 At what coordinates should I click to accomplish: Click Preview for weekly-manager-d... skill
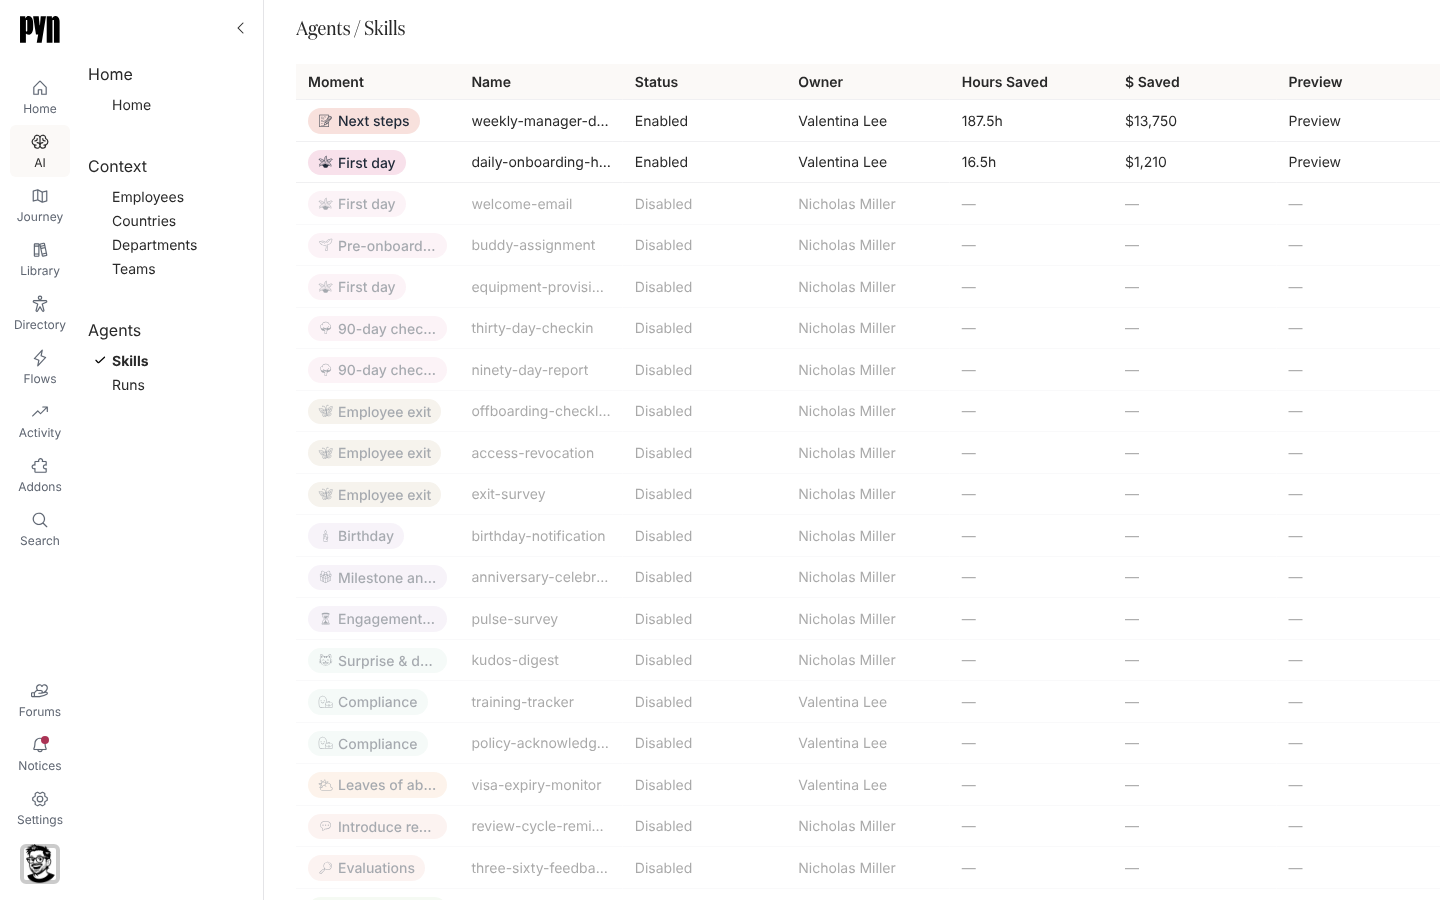[1314, 121]
